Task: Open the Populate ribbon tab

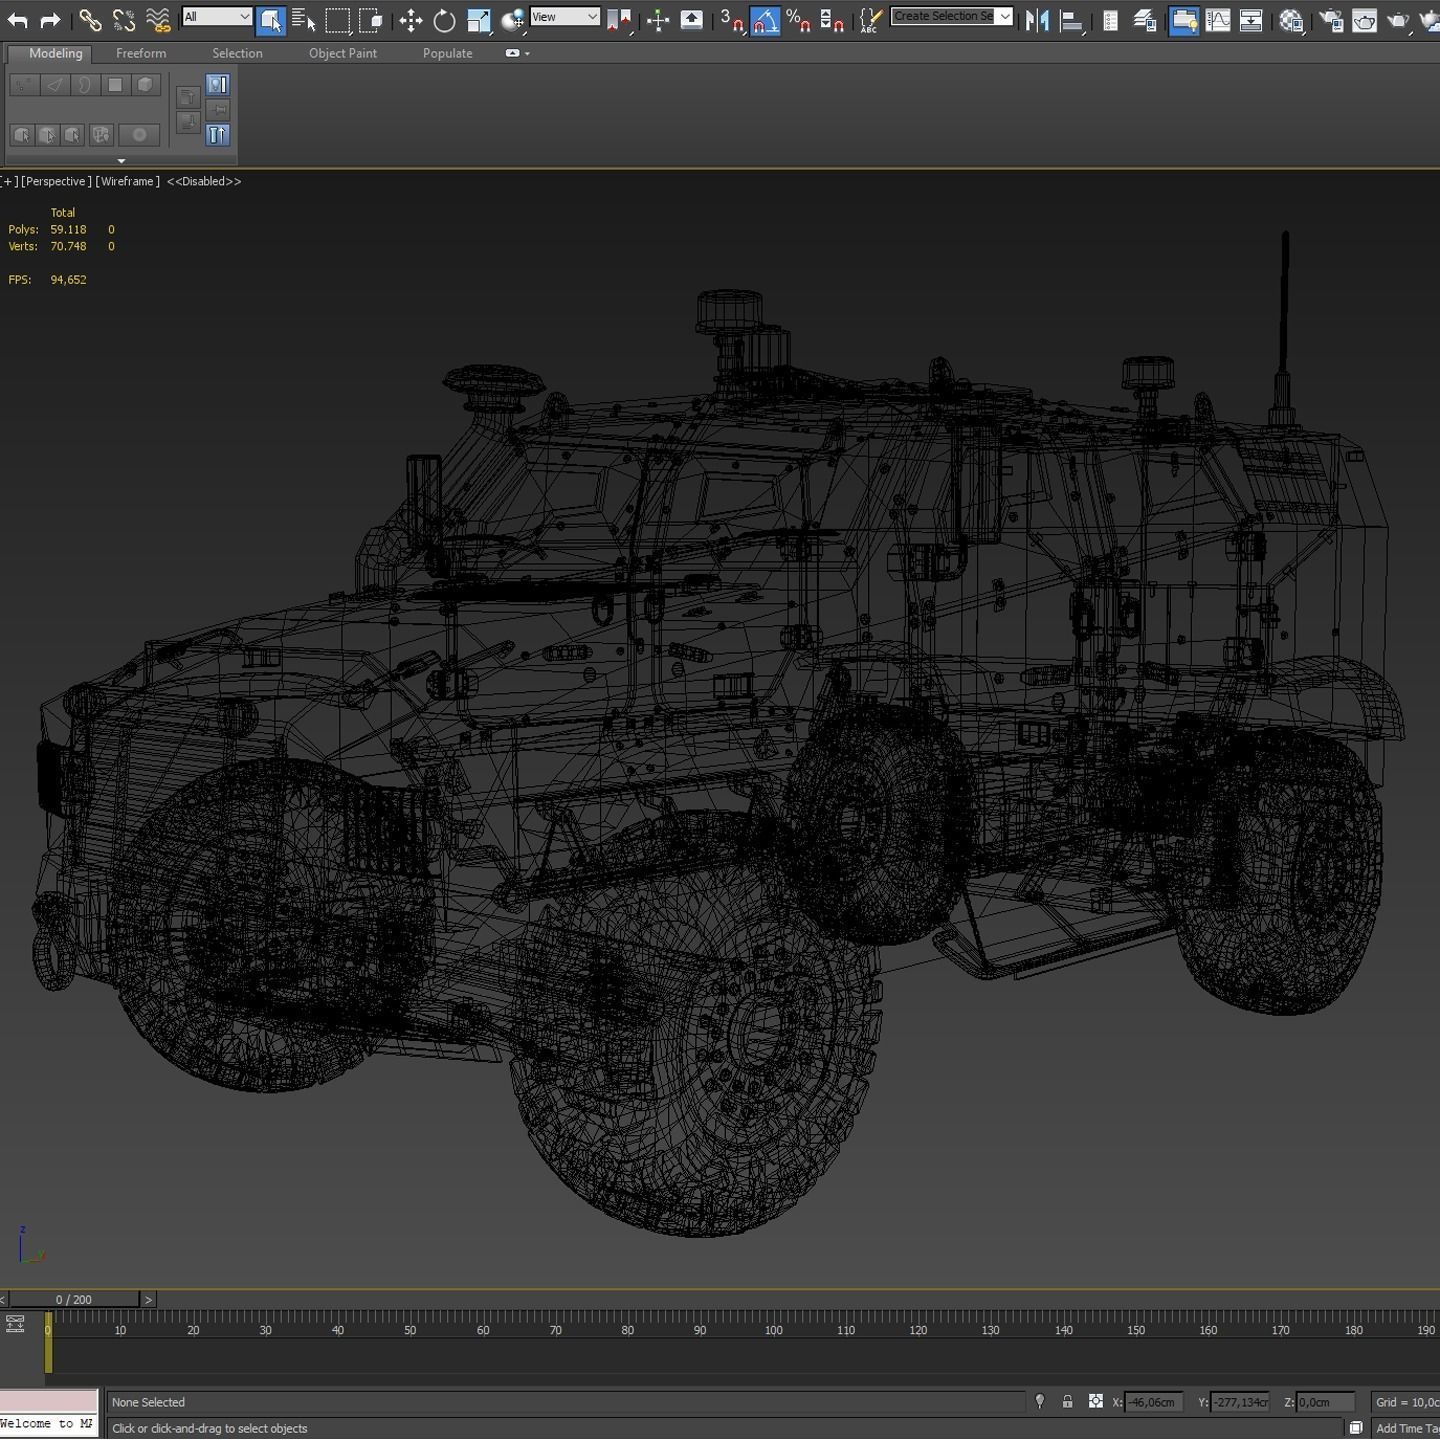Action: pos(447,53)
